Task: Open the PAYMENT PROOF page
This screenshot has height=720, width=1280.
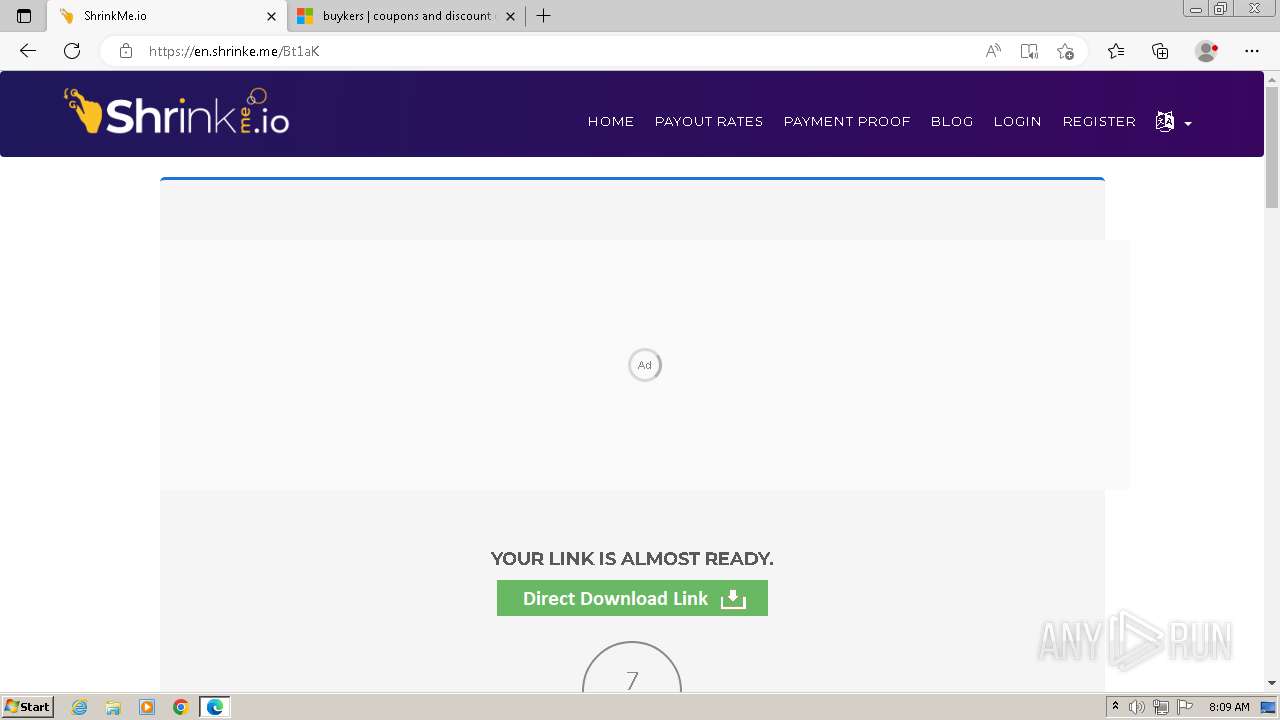Action: point(847,121)
